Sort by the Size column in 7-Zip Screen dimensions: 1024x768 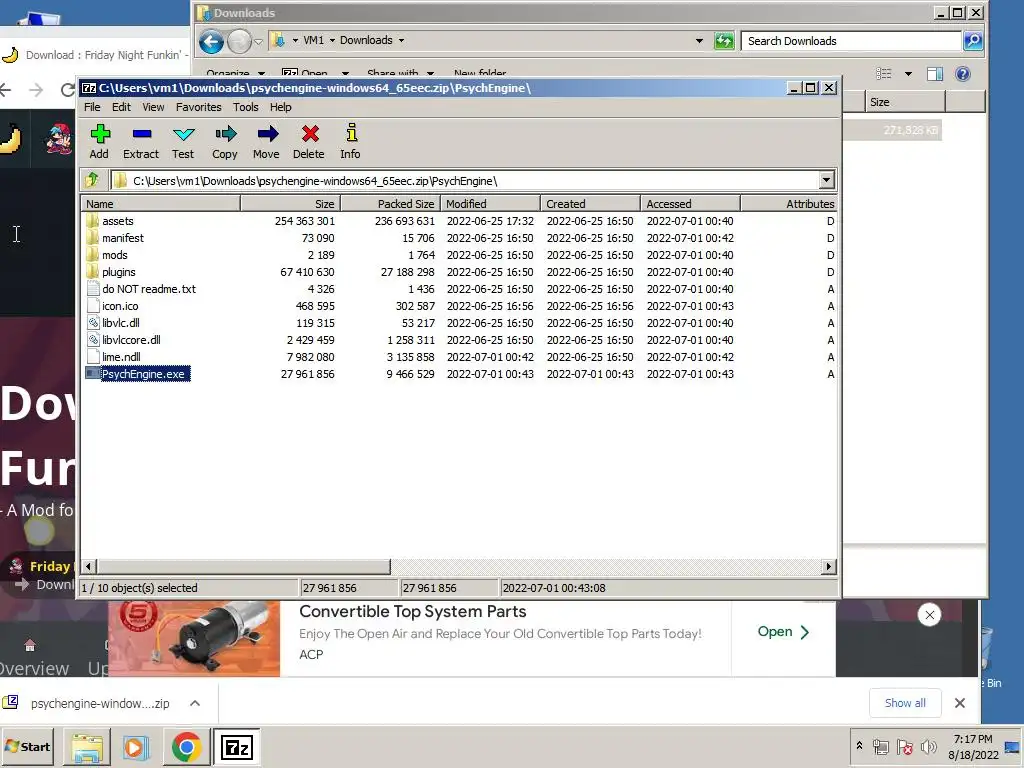coord(291,204)
